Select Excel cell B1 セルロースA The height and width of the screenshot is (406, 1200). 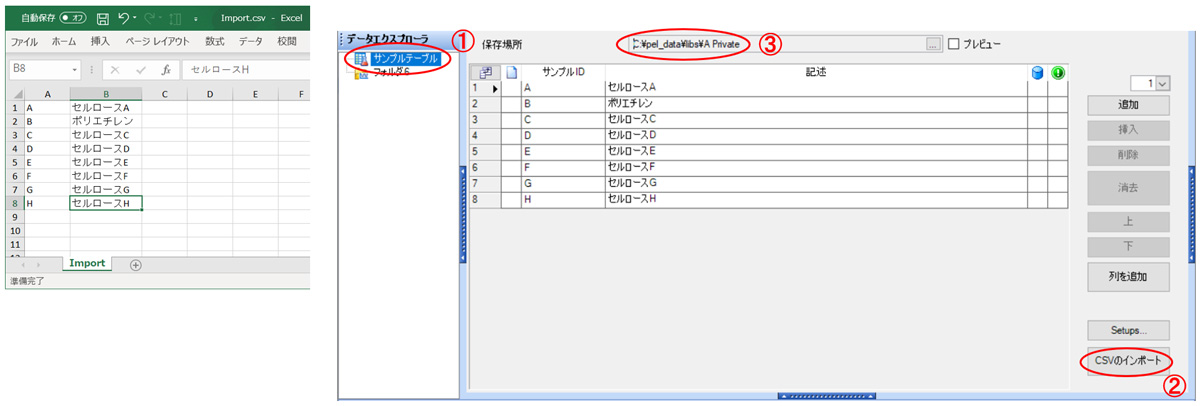[x=105, y=107]
